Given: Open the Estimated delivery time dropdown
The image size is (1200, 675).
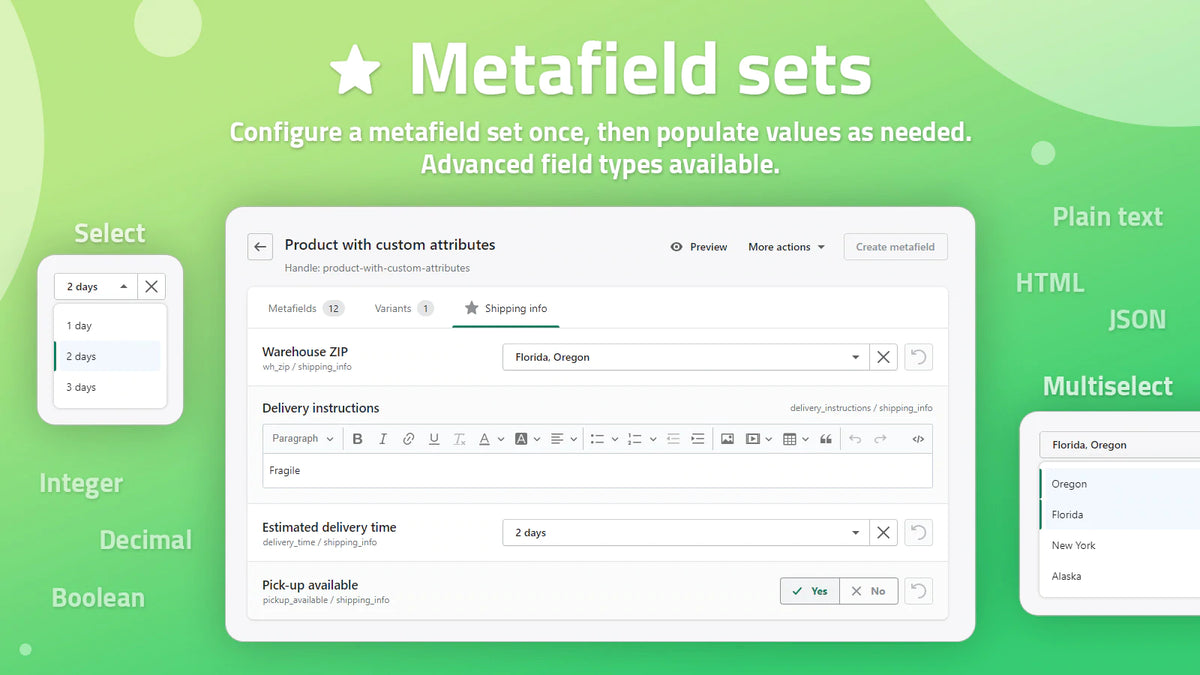Looking at the screenshot, I should tap(685, 533).
